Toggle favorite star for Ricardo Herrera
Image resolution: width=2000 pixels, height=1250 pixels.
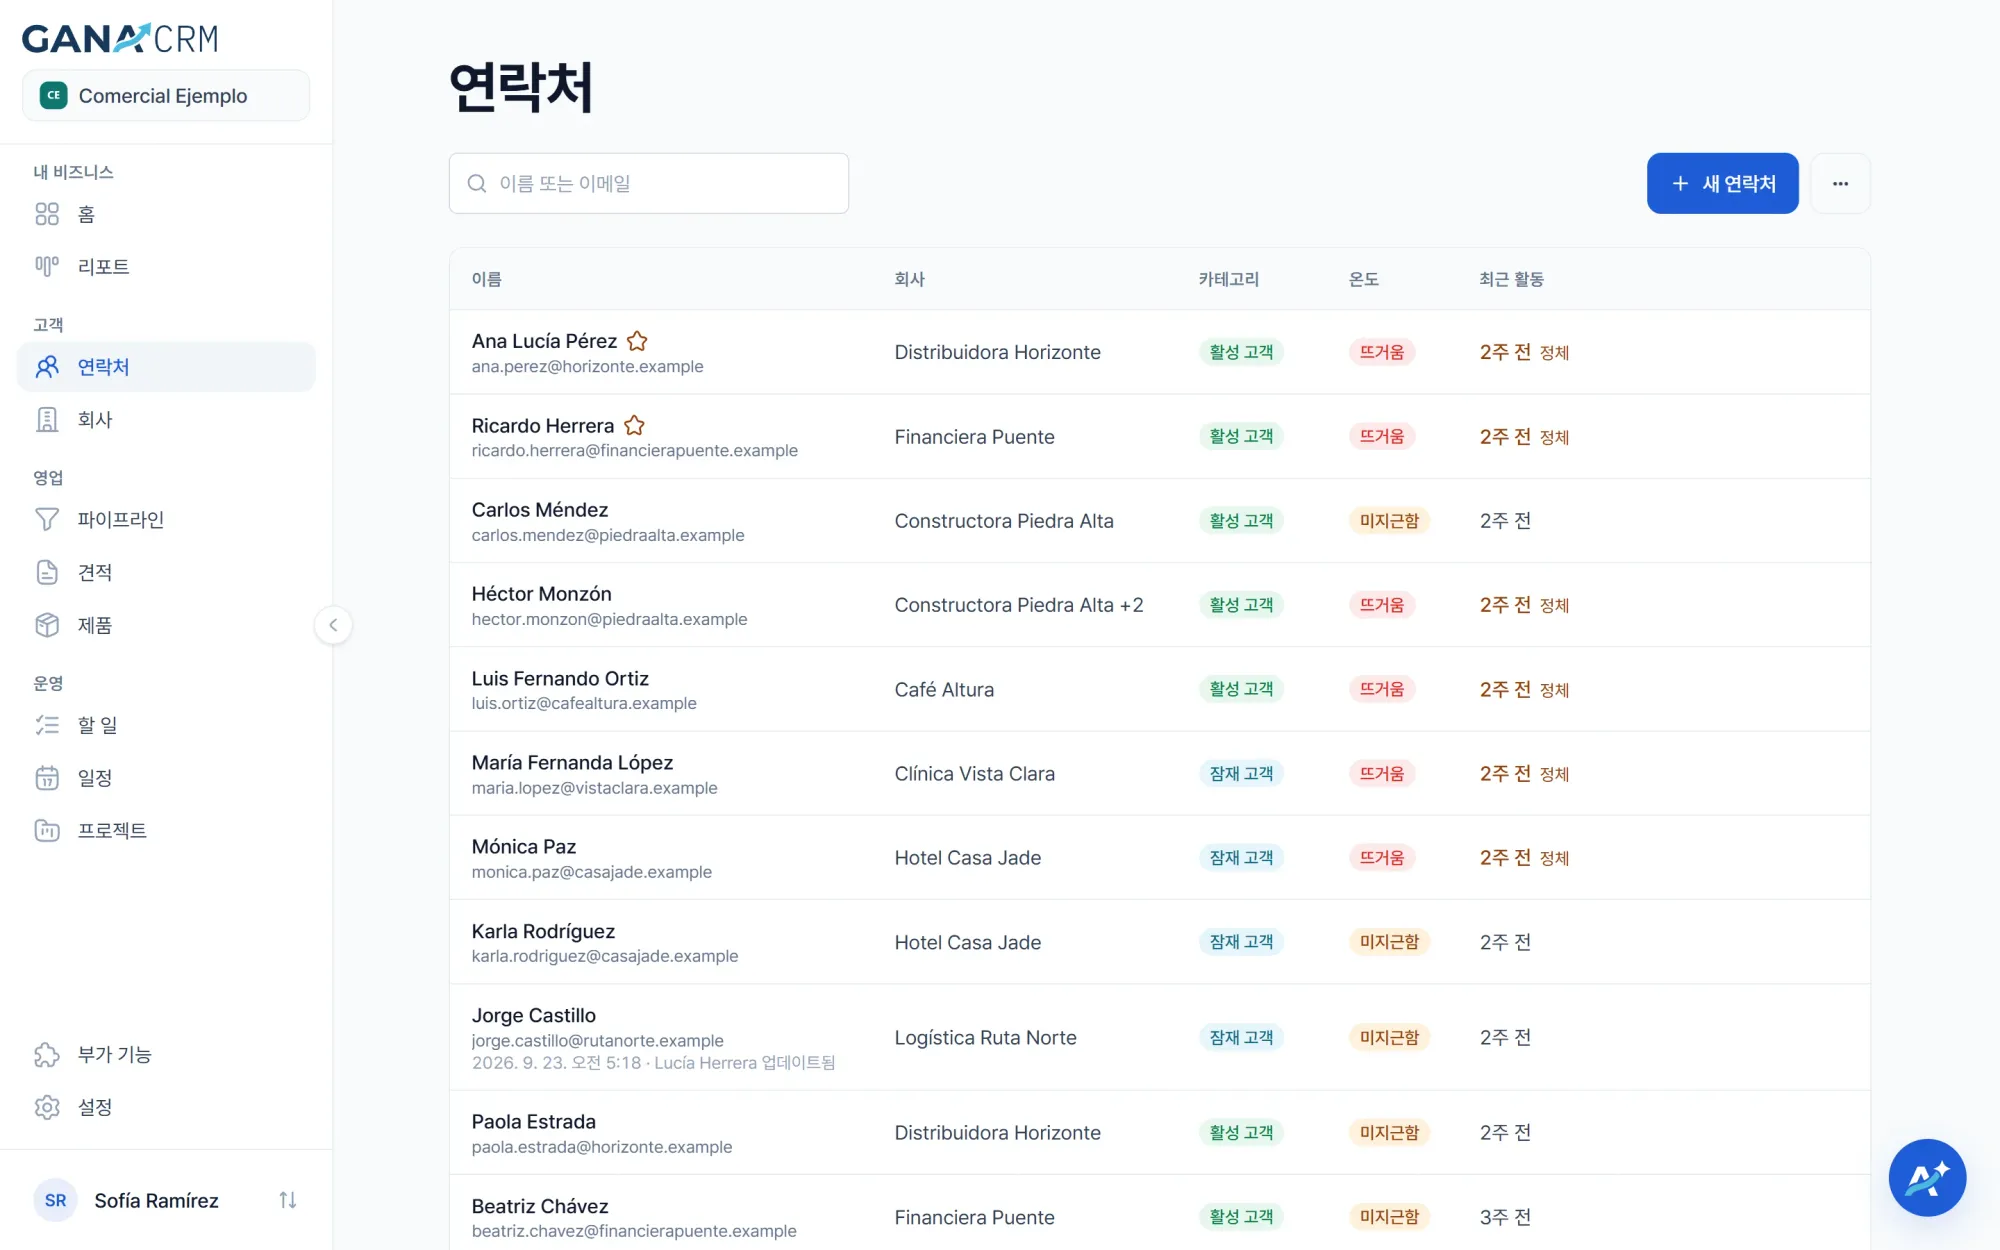634,425
